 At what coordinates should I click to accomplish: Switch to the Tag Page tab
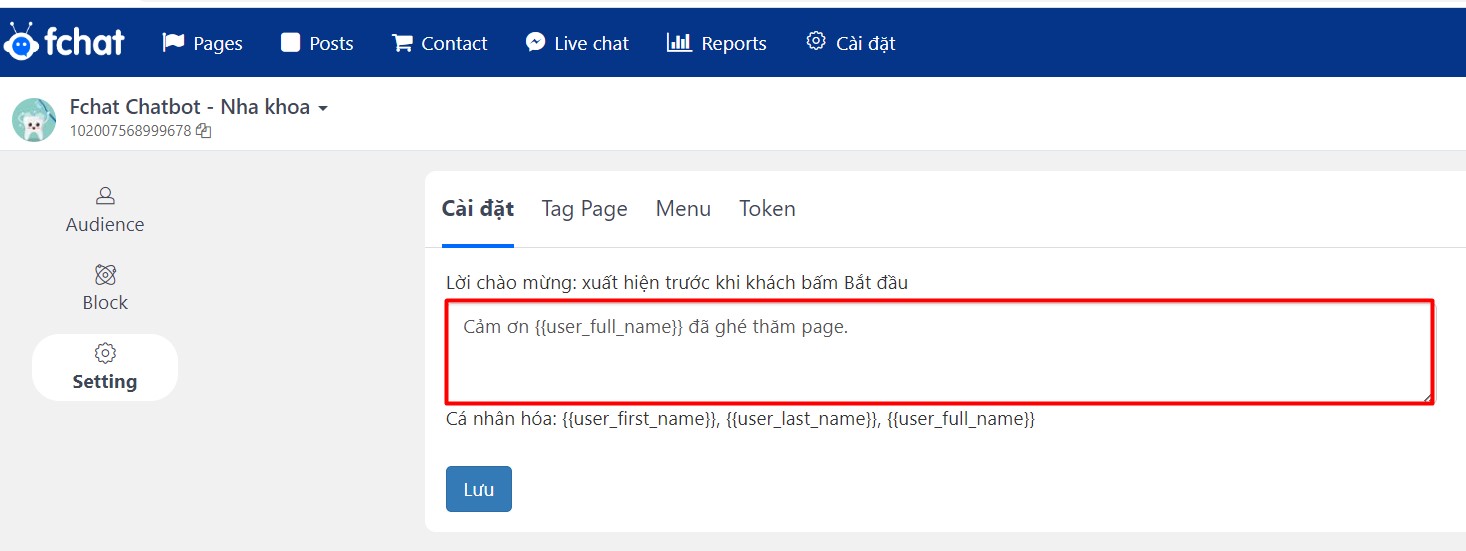pos(584,209)
